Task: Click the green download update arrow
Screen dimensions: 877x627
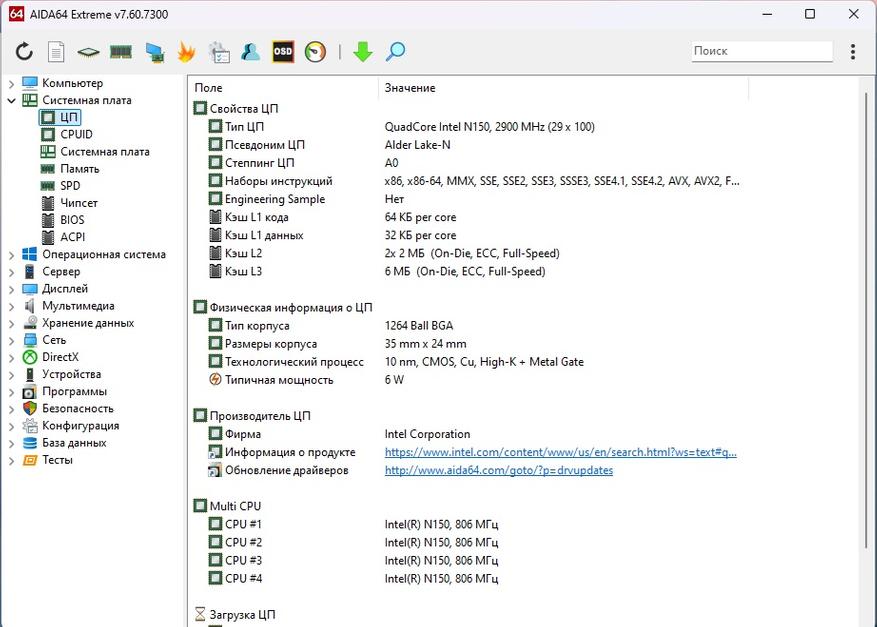Action: click(363, 52)
